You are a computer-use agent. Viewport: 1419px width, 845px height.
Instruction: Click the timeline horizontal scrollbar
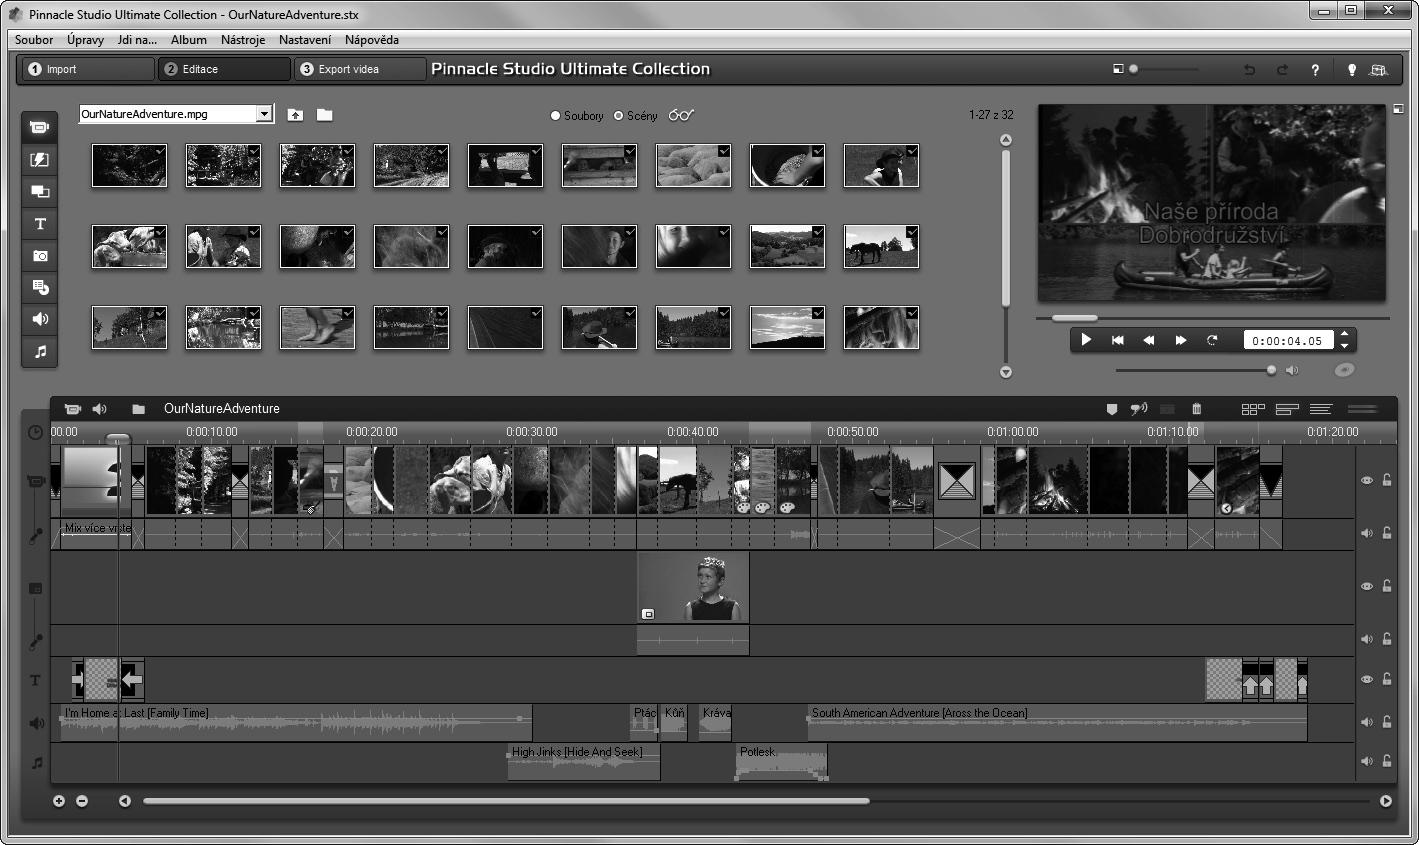pyautogui.click(x=506, y=801)
